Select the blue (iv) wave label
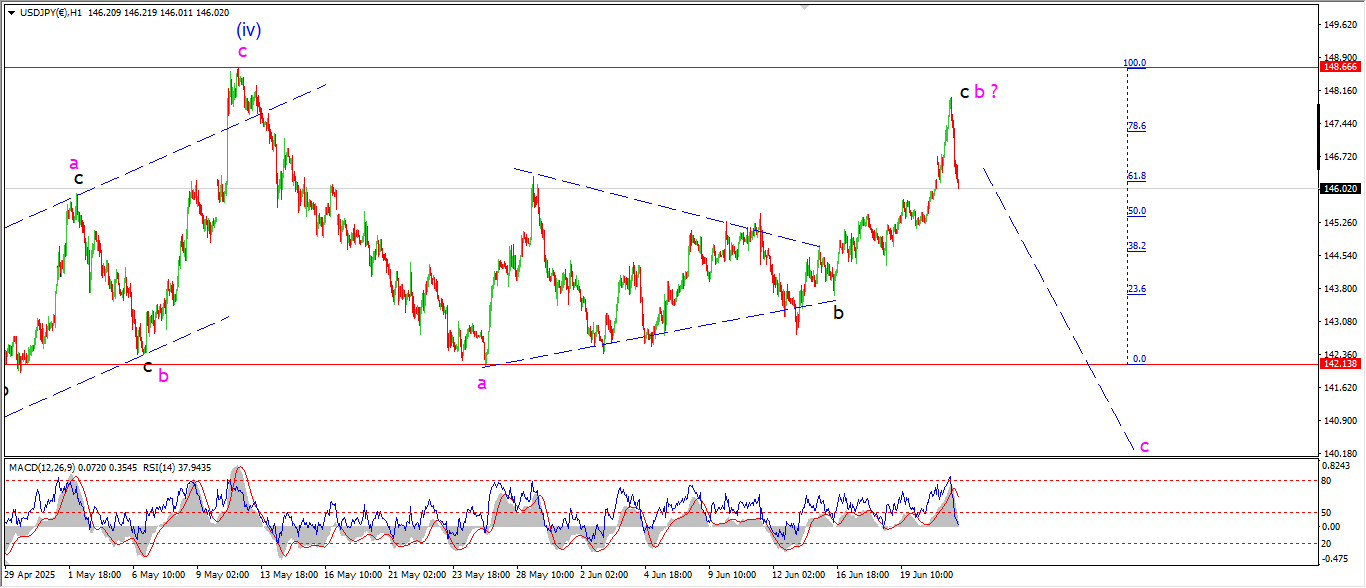The height and width of the screenshot is (588, 1366). click(248, 30)
